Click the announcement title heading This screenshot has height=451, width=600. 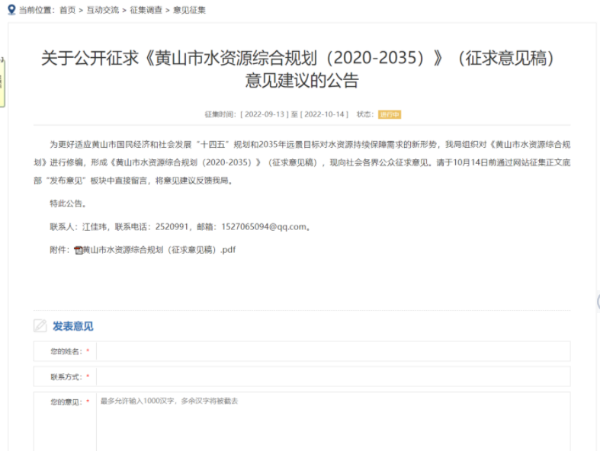tap(299, 69)
